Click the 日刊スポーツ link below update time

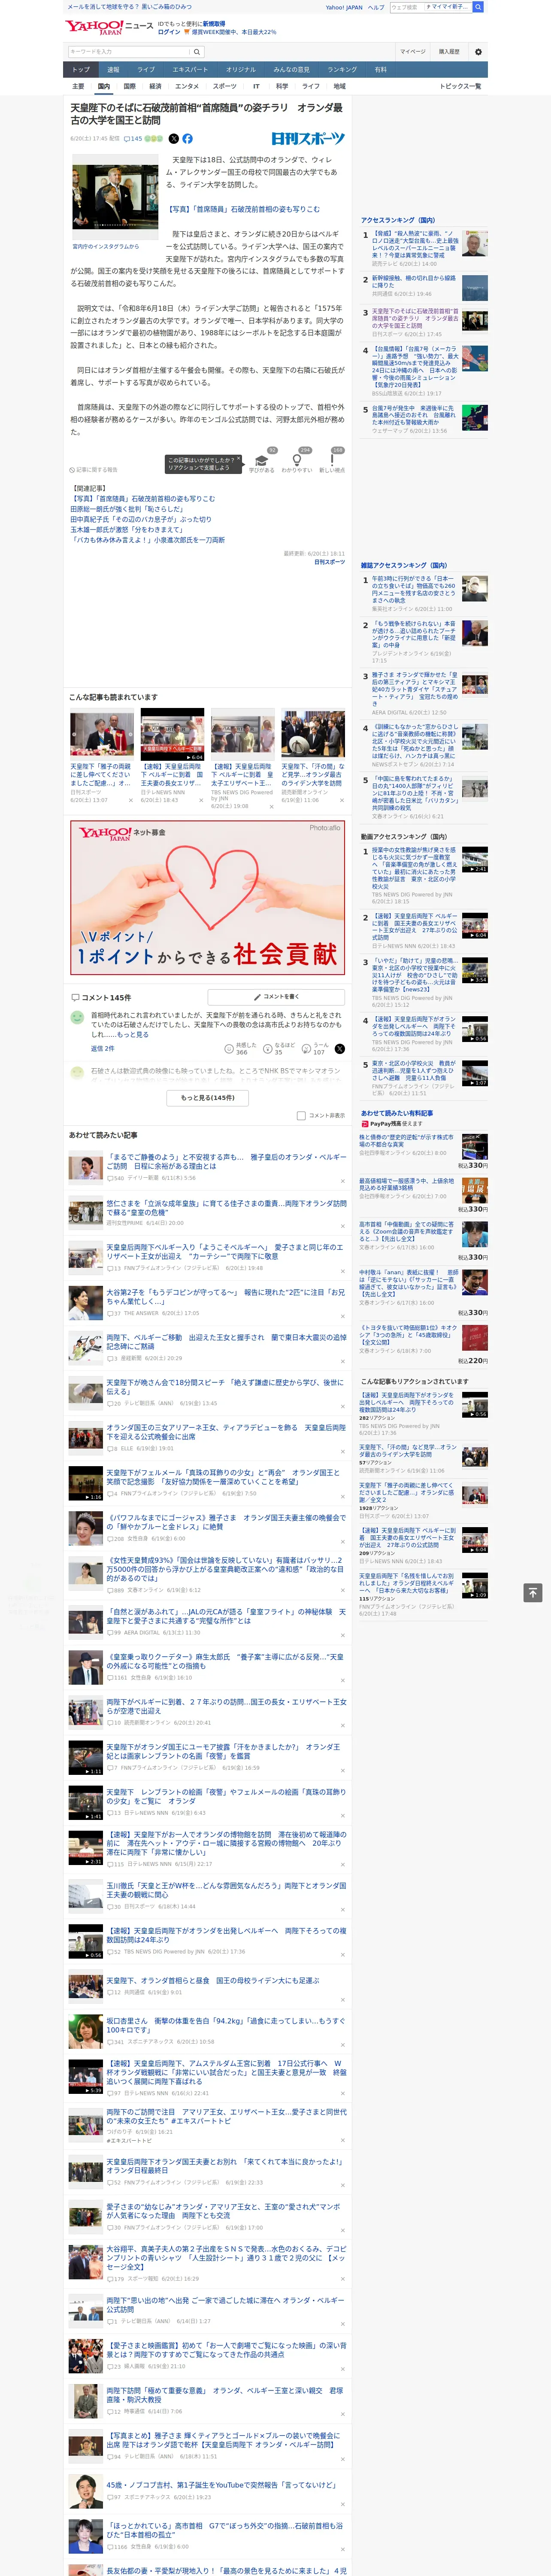[x=329, y=562]
